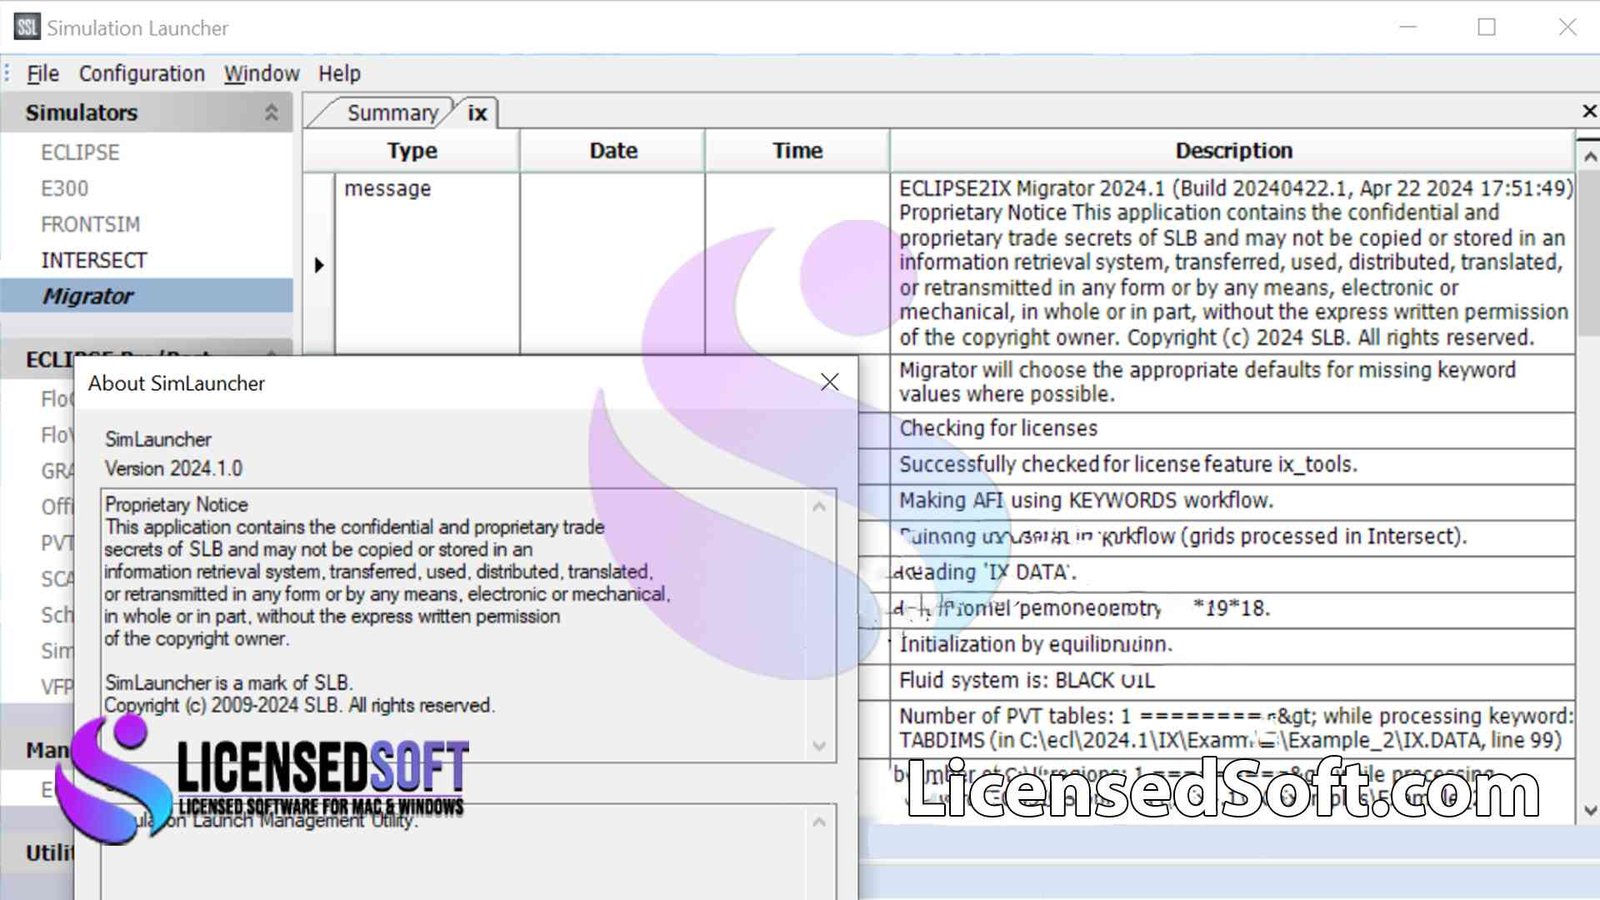The width and height of the screenshot is (1600, 900).
Task: Click 'Migrator will choose the appropriate defaults' row
Action: tap(1232, 382)
